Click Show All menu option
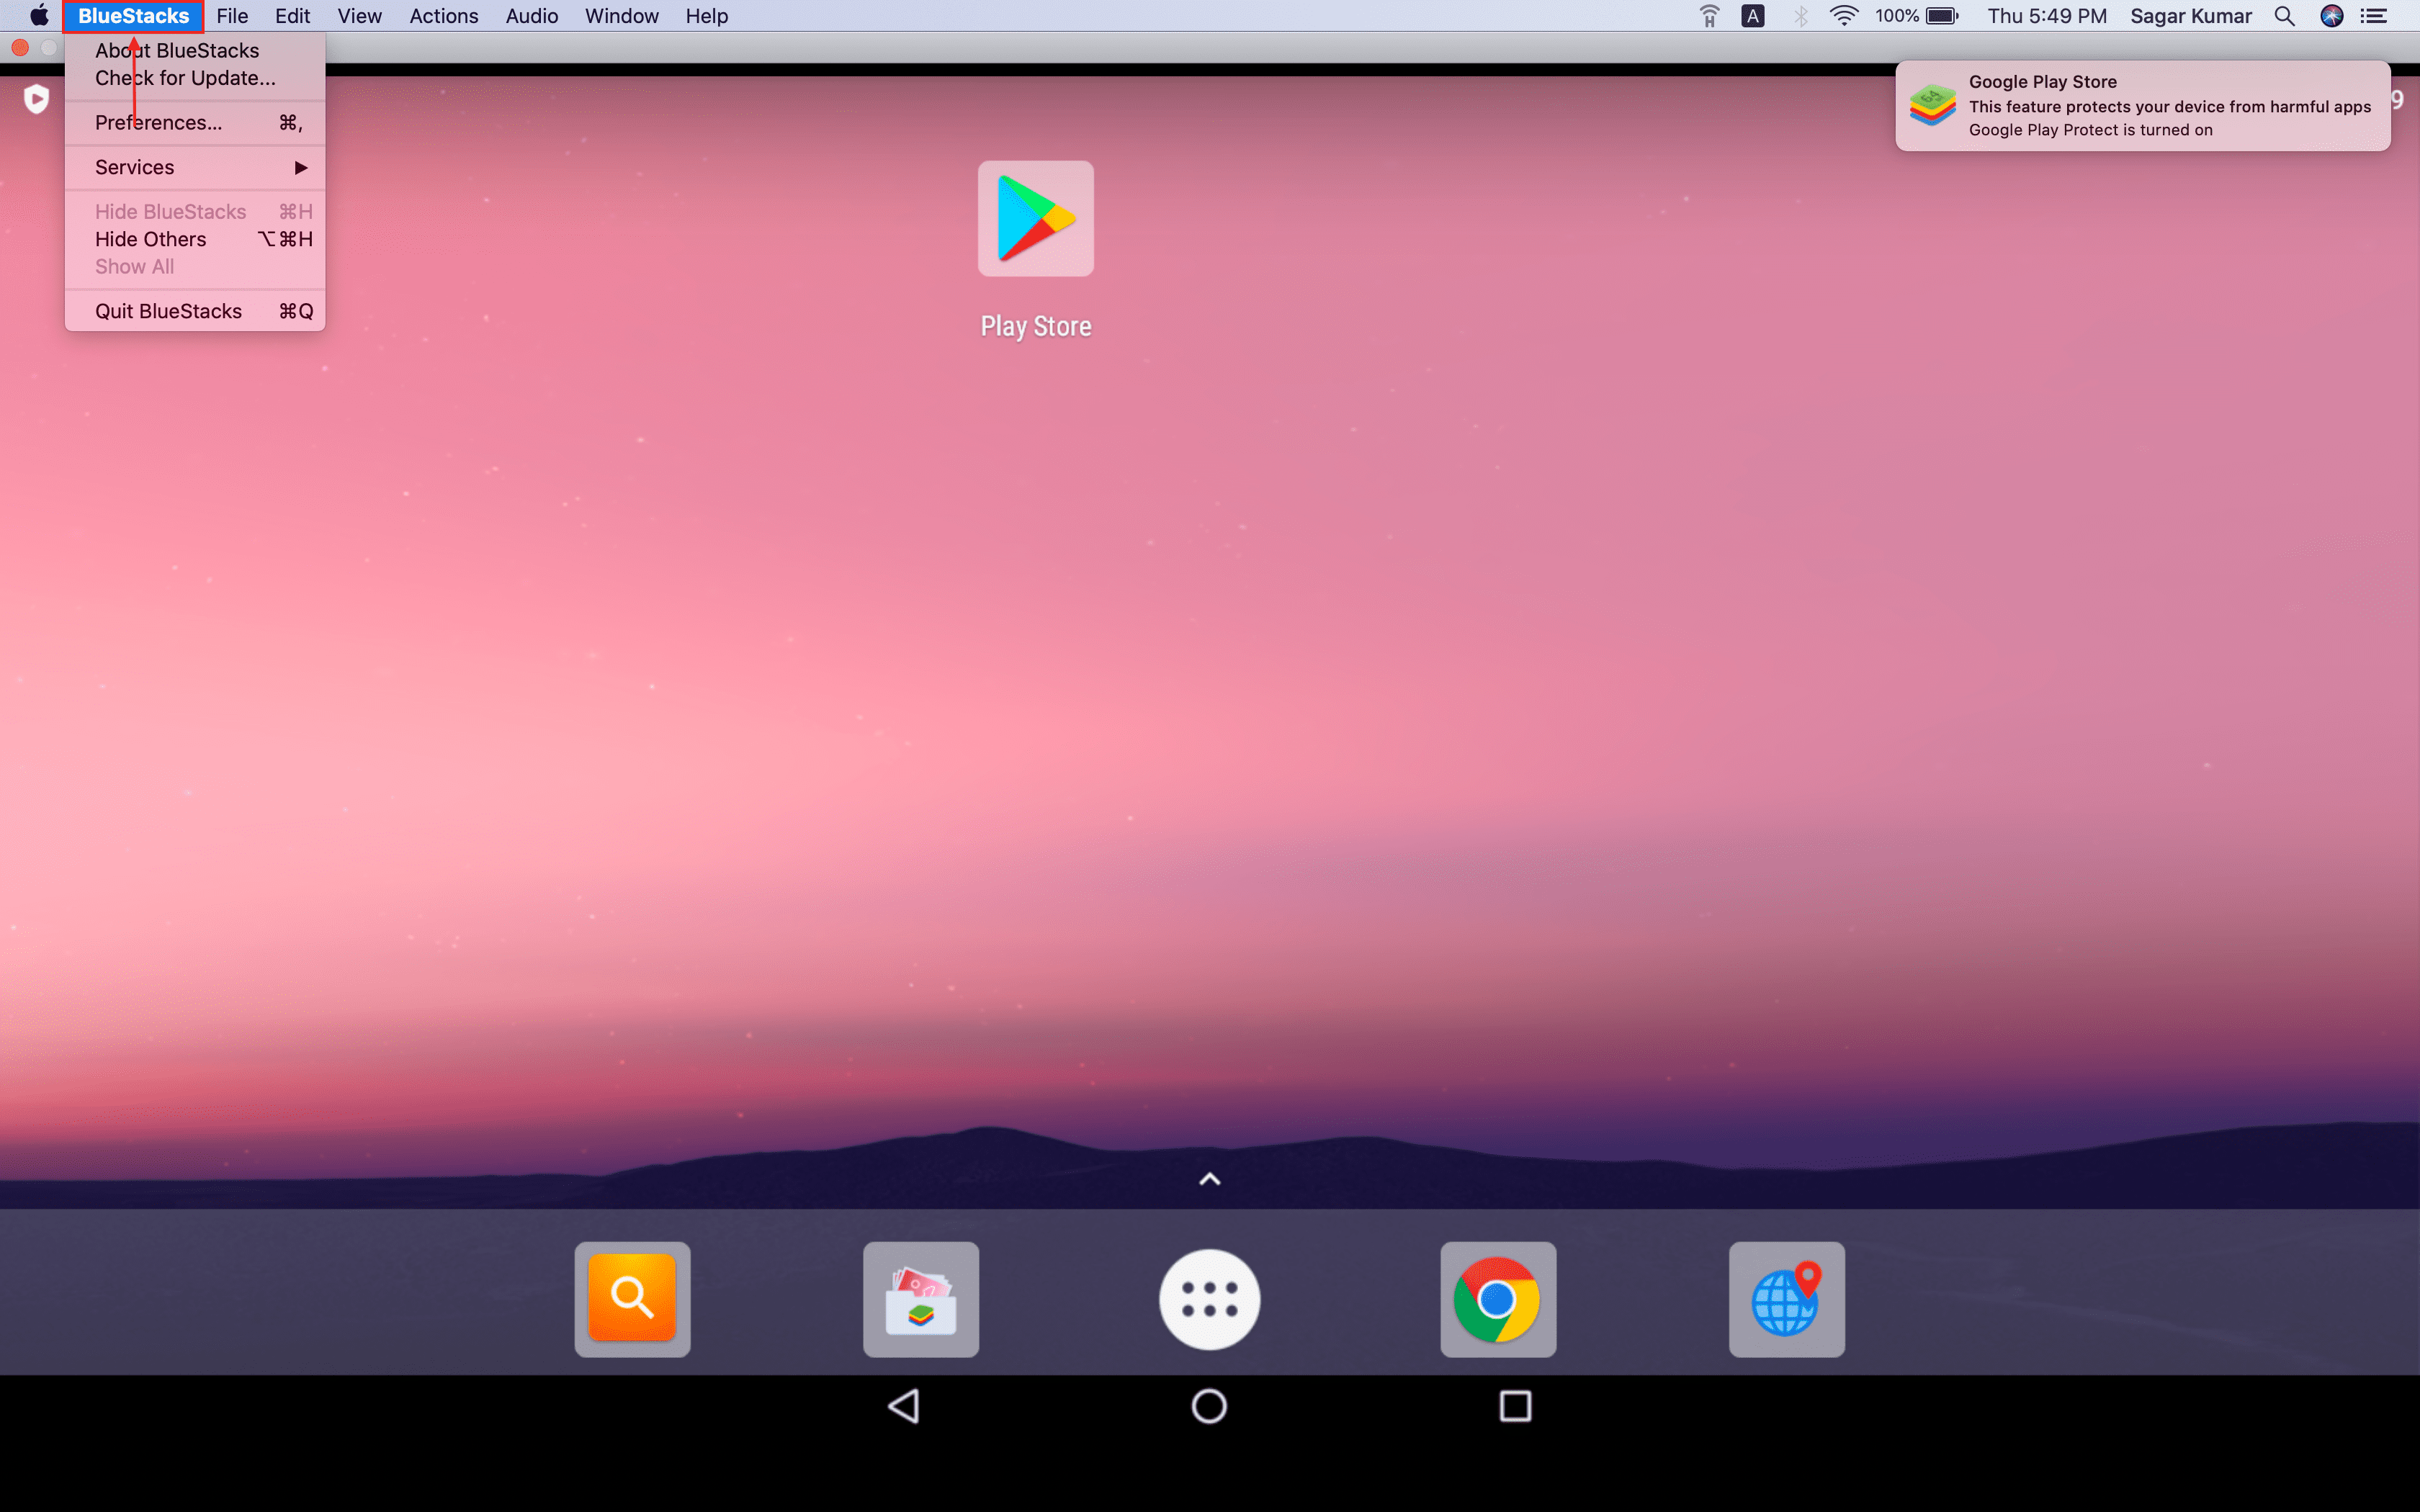Image resolution: width=2420 pixels, height=1512 pixels. point(134,265)
